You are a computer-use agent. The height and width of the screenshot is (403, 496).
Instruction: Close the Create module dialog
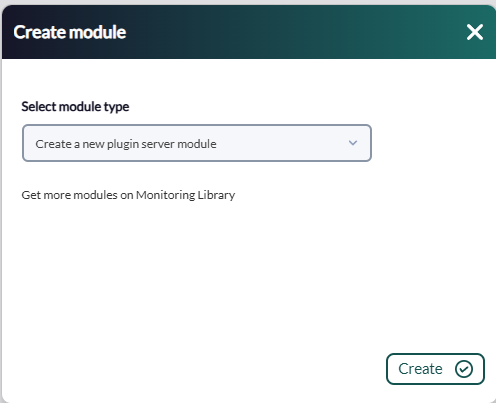pyautogui.click(x=475, y=32)
